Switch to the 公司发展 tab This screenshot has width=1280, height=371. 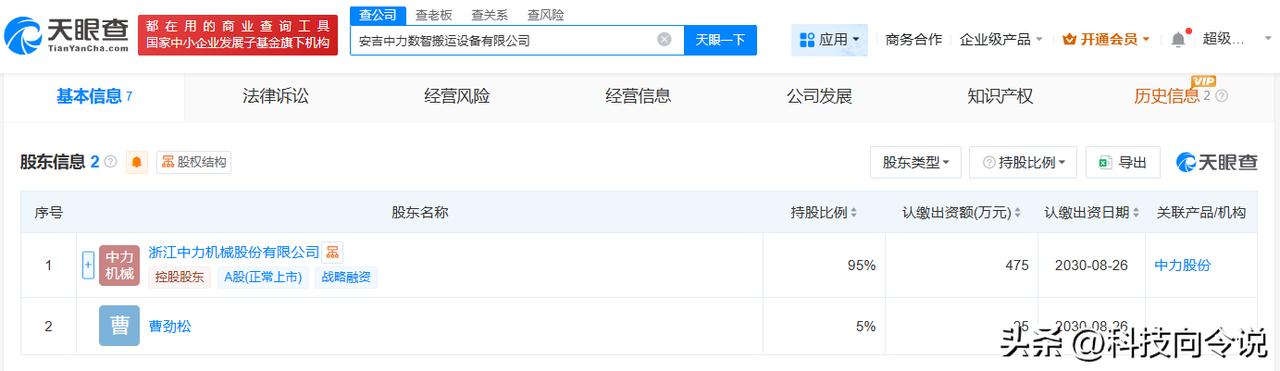[819, 97]
